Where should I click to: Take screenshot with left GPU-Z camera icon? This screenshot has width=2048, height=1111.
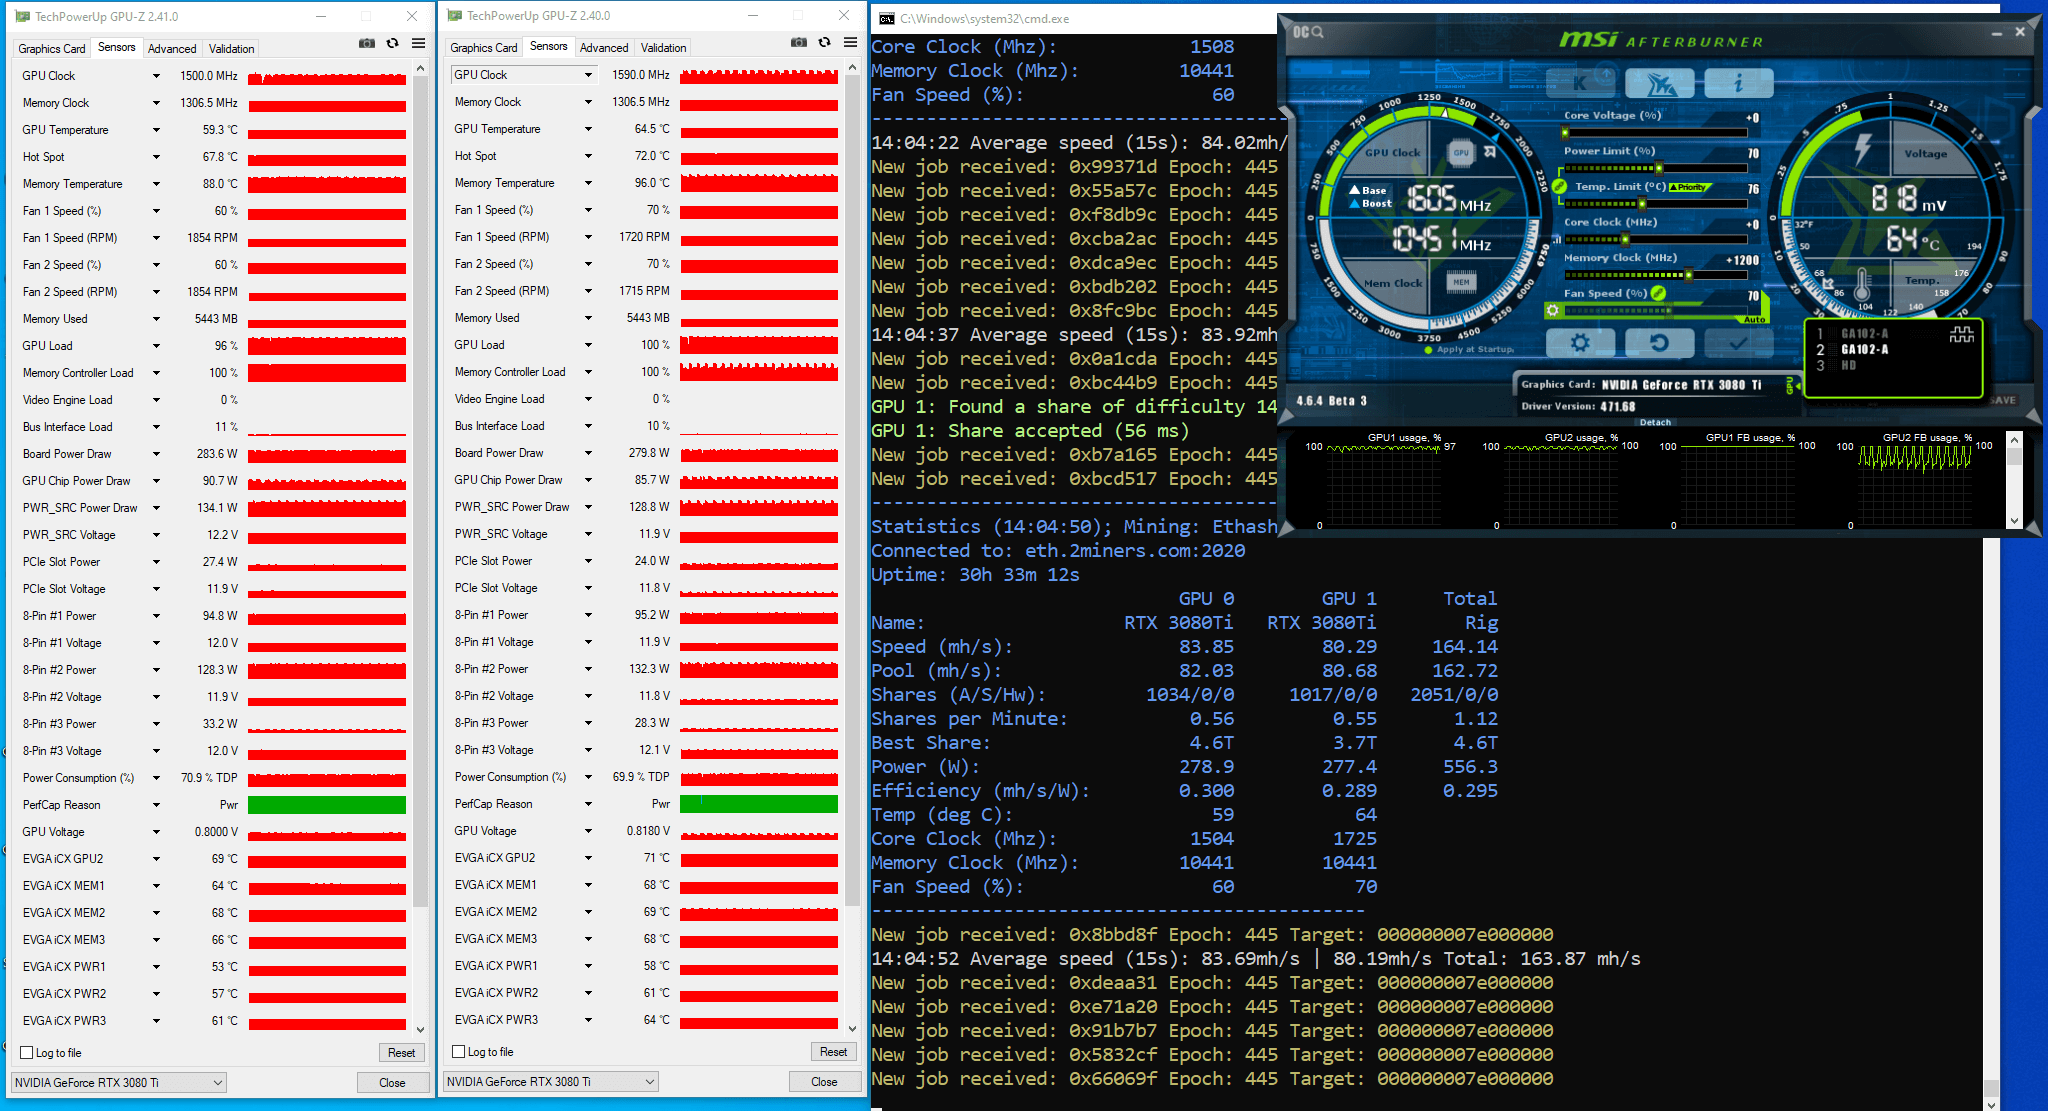coord(367,43)
